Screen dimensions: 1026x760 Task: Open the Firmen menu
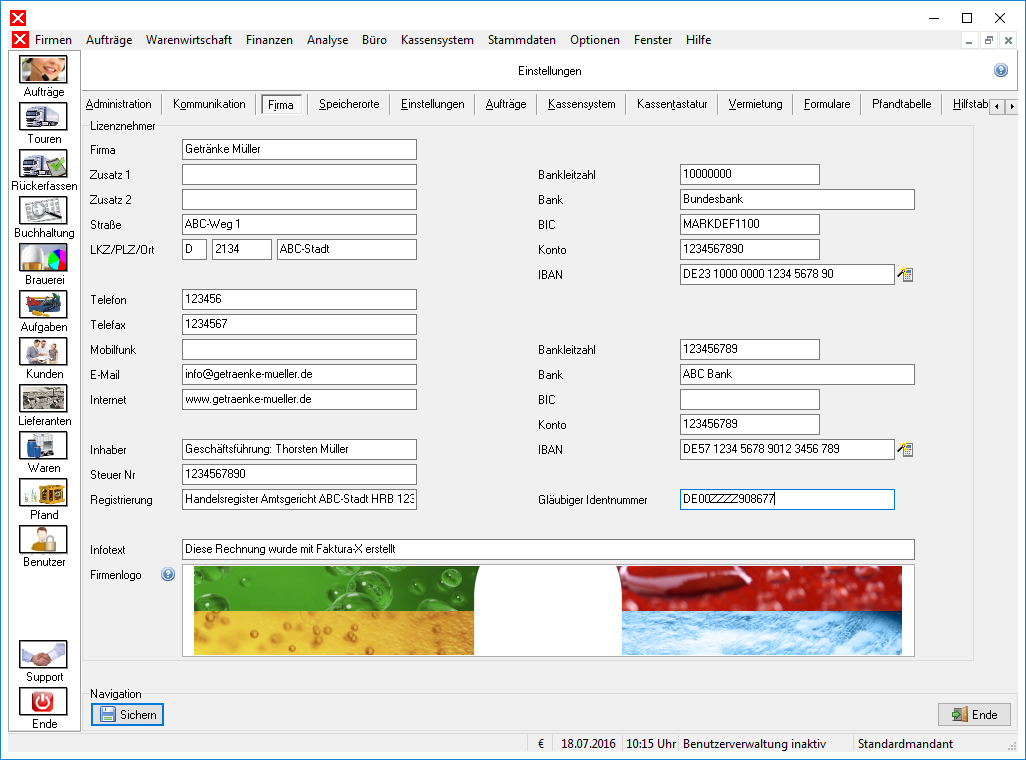coord(53,40)
